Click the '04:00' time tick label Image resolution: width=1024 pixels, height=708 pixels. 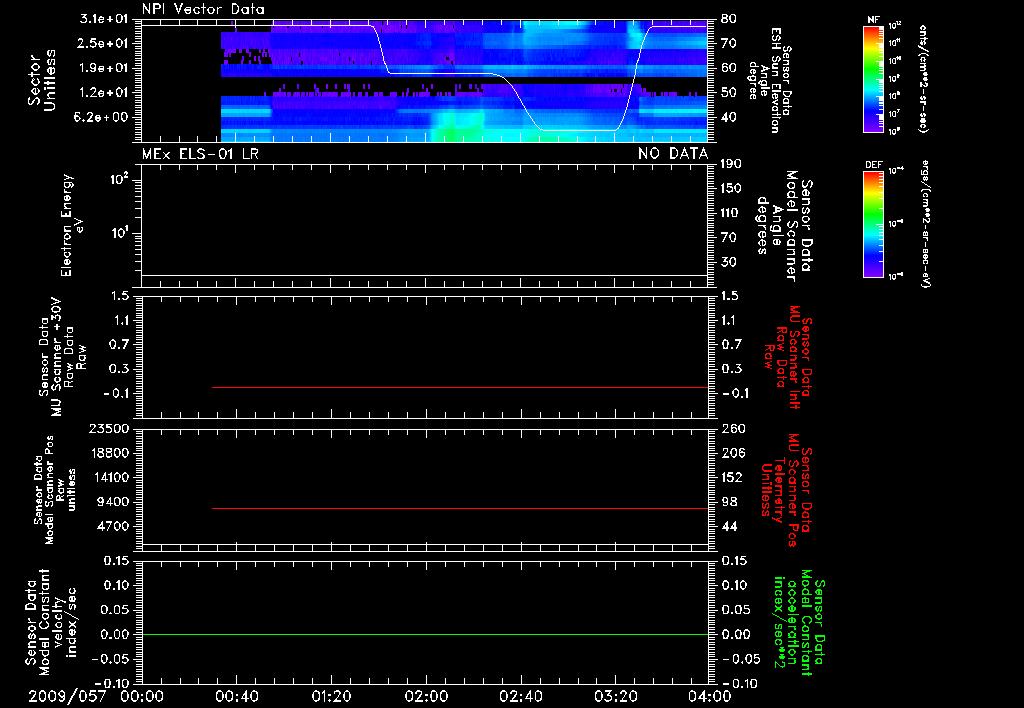coord(710,696)
